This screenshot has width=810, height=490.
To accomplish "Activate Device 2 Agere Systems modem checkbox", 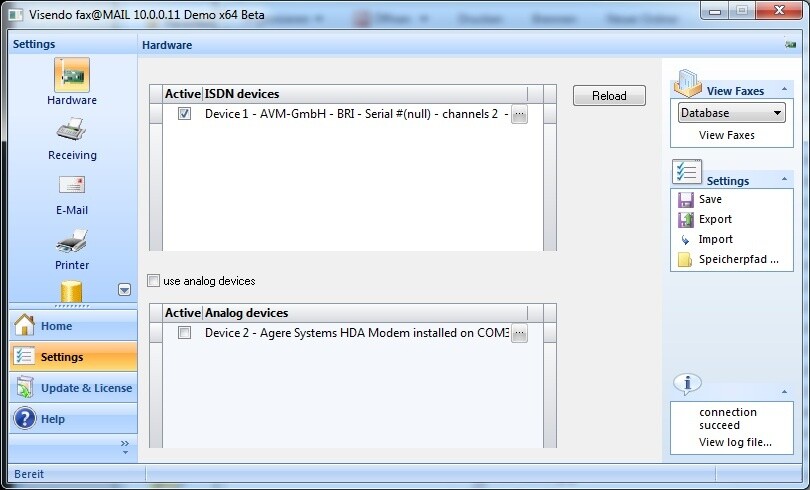I will point(184,333).
